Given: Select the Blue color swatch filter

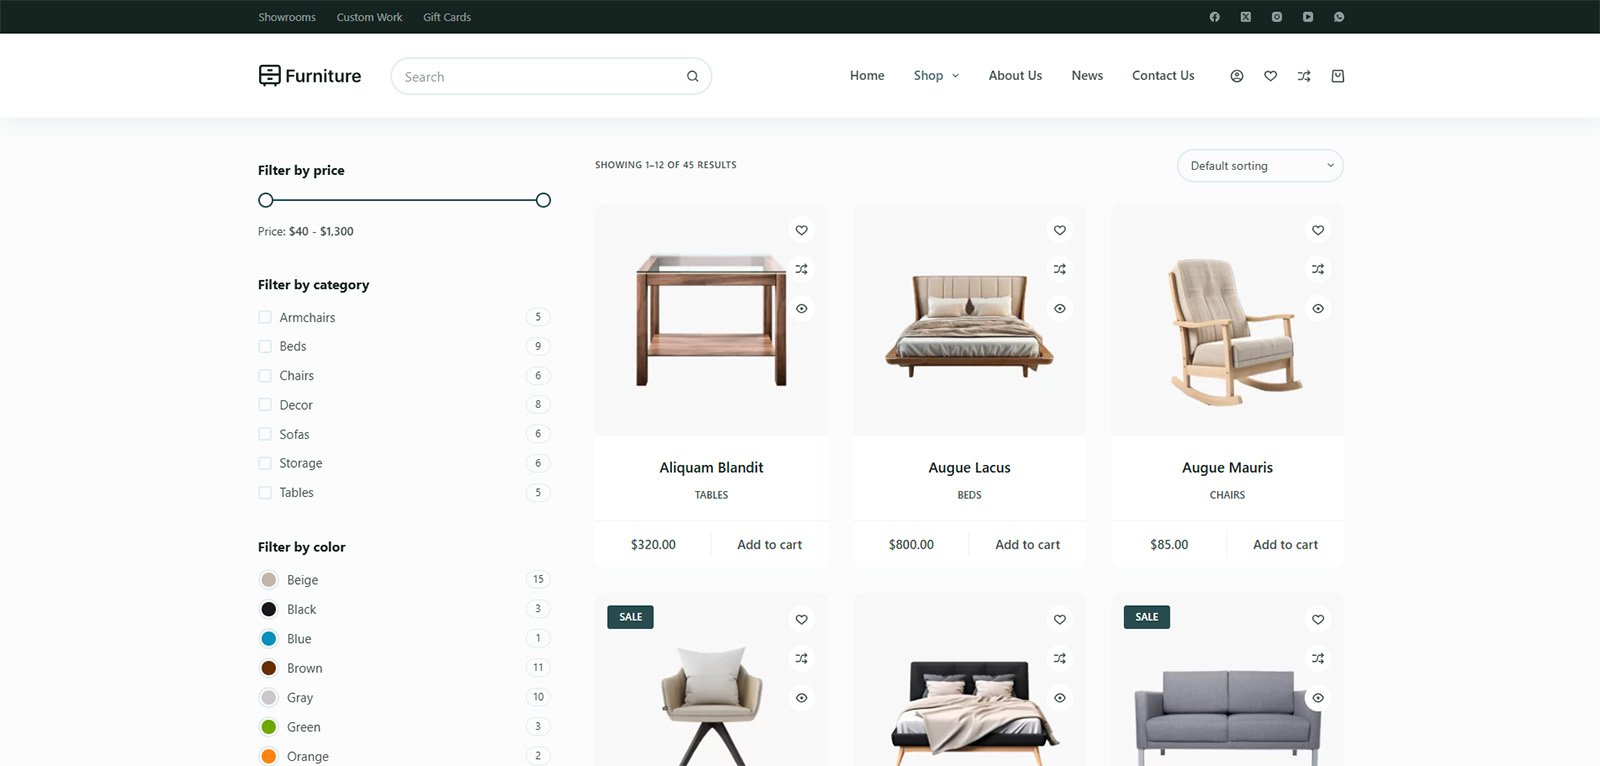Looking at the screenshot, I should [x=269, y=639].
